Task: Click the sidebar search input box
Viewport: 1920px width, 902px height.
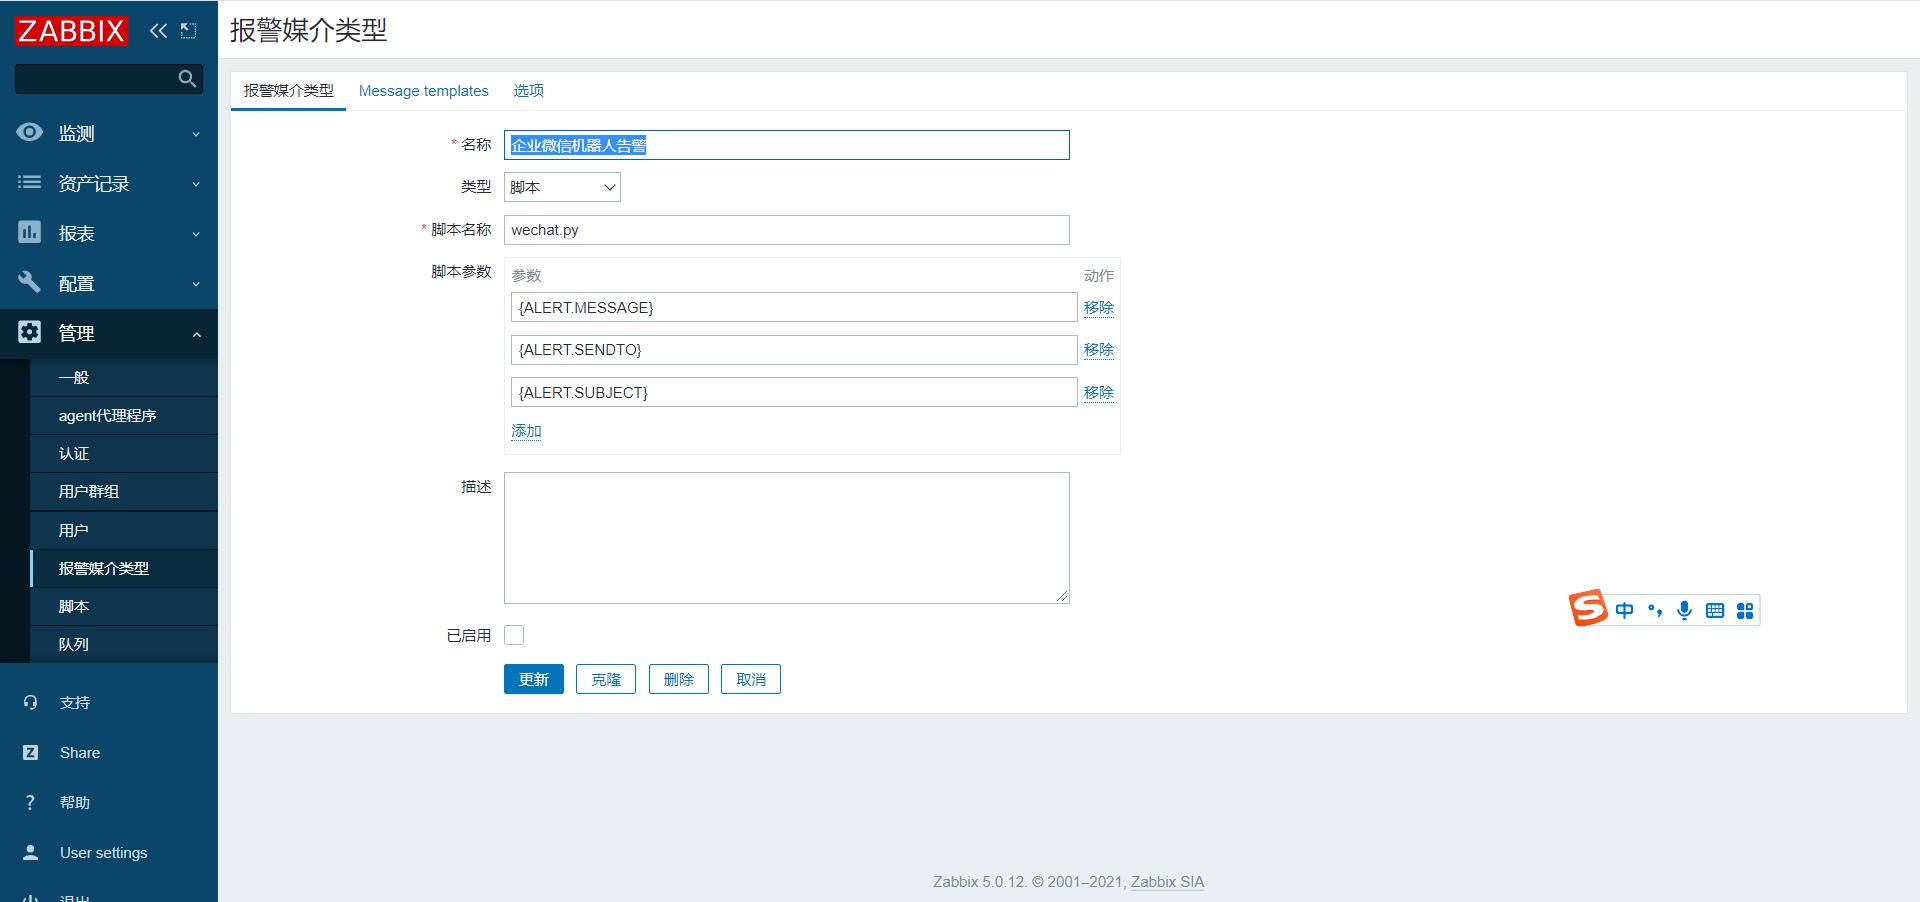Action: pyautogui.click(x=109, y=78)
